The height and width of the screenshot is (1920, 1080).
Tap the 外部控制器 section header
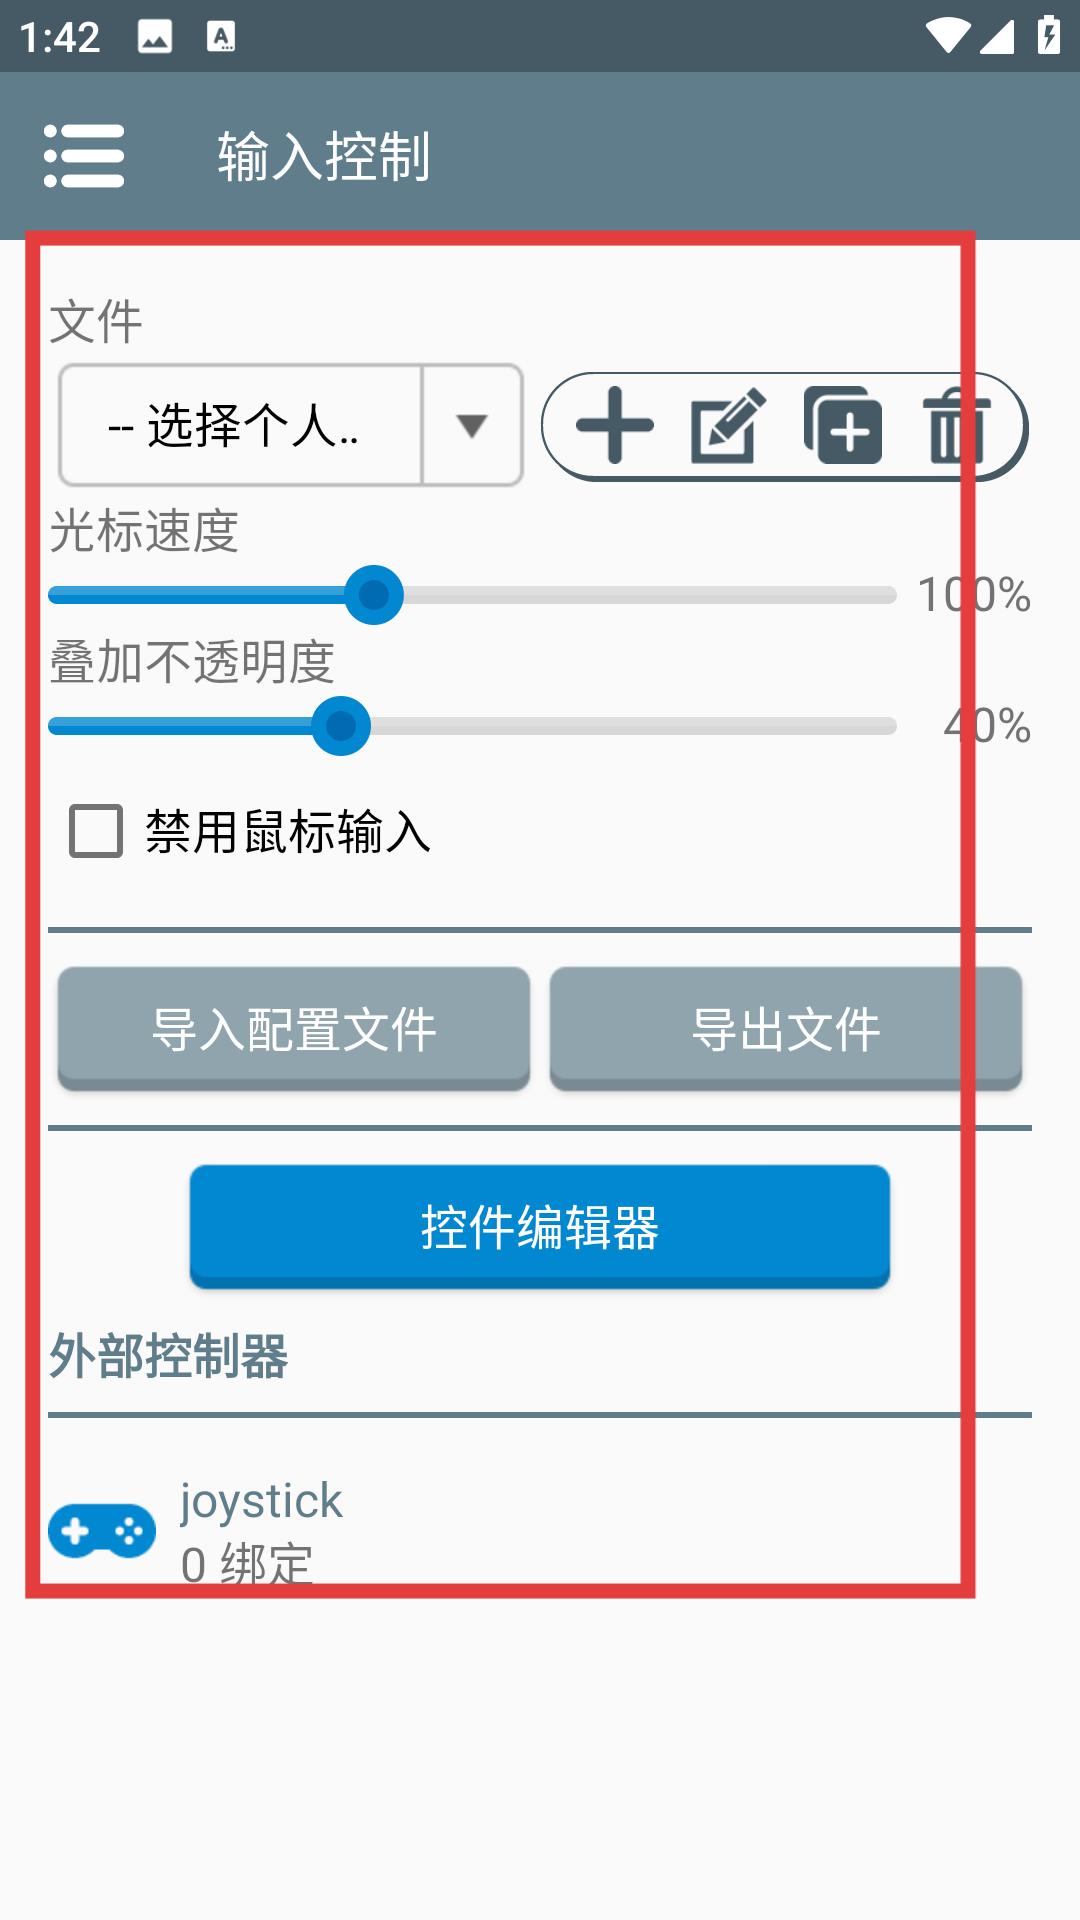click(169, 1357)
